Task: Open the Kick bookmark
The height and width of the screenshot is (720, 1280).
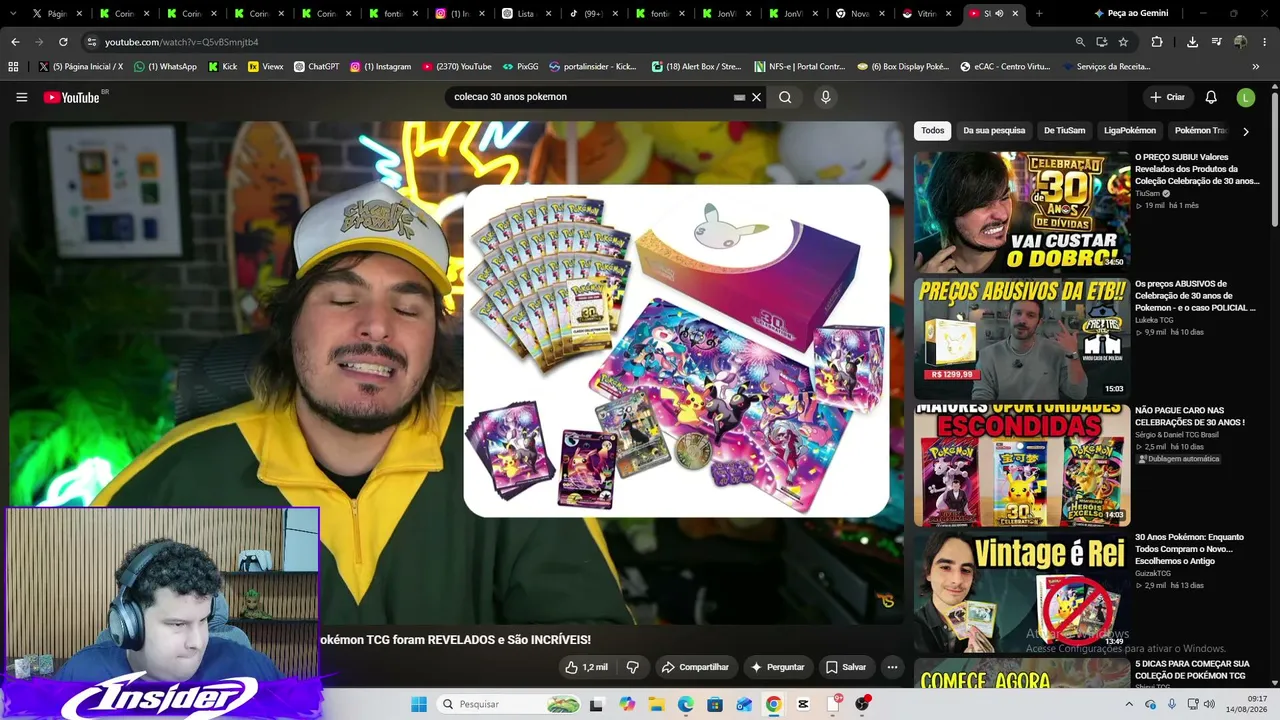Action: pyautogui.click(x=223, y=67)
